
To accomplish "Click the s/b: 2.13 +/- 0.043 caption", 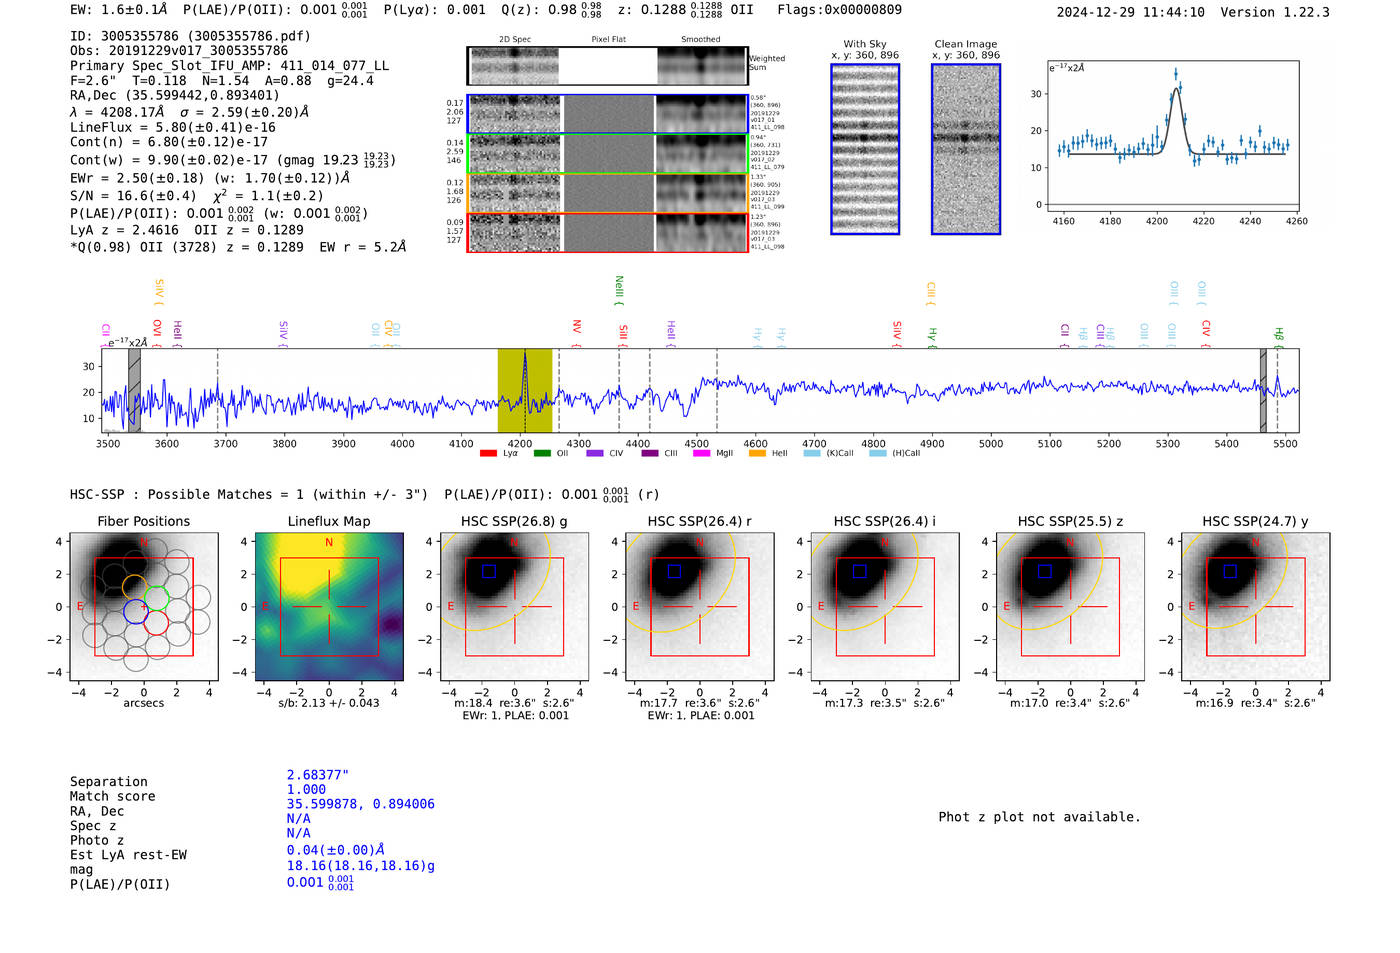I will (329, 703).
